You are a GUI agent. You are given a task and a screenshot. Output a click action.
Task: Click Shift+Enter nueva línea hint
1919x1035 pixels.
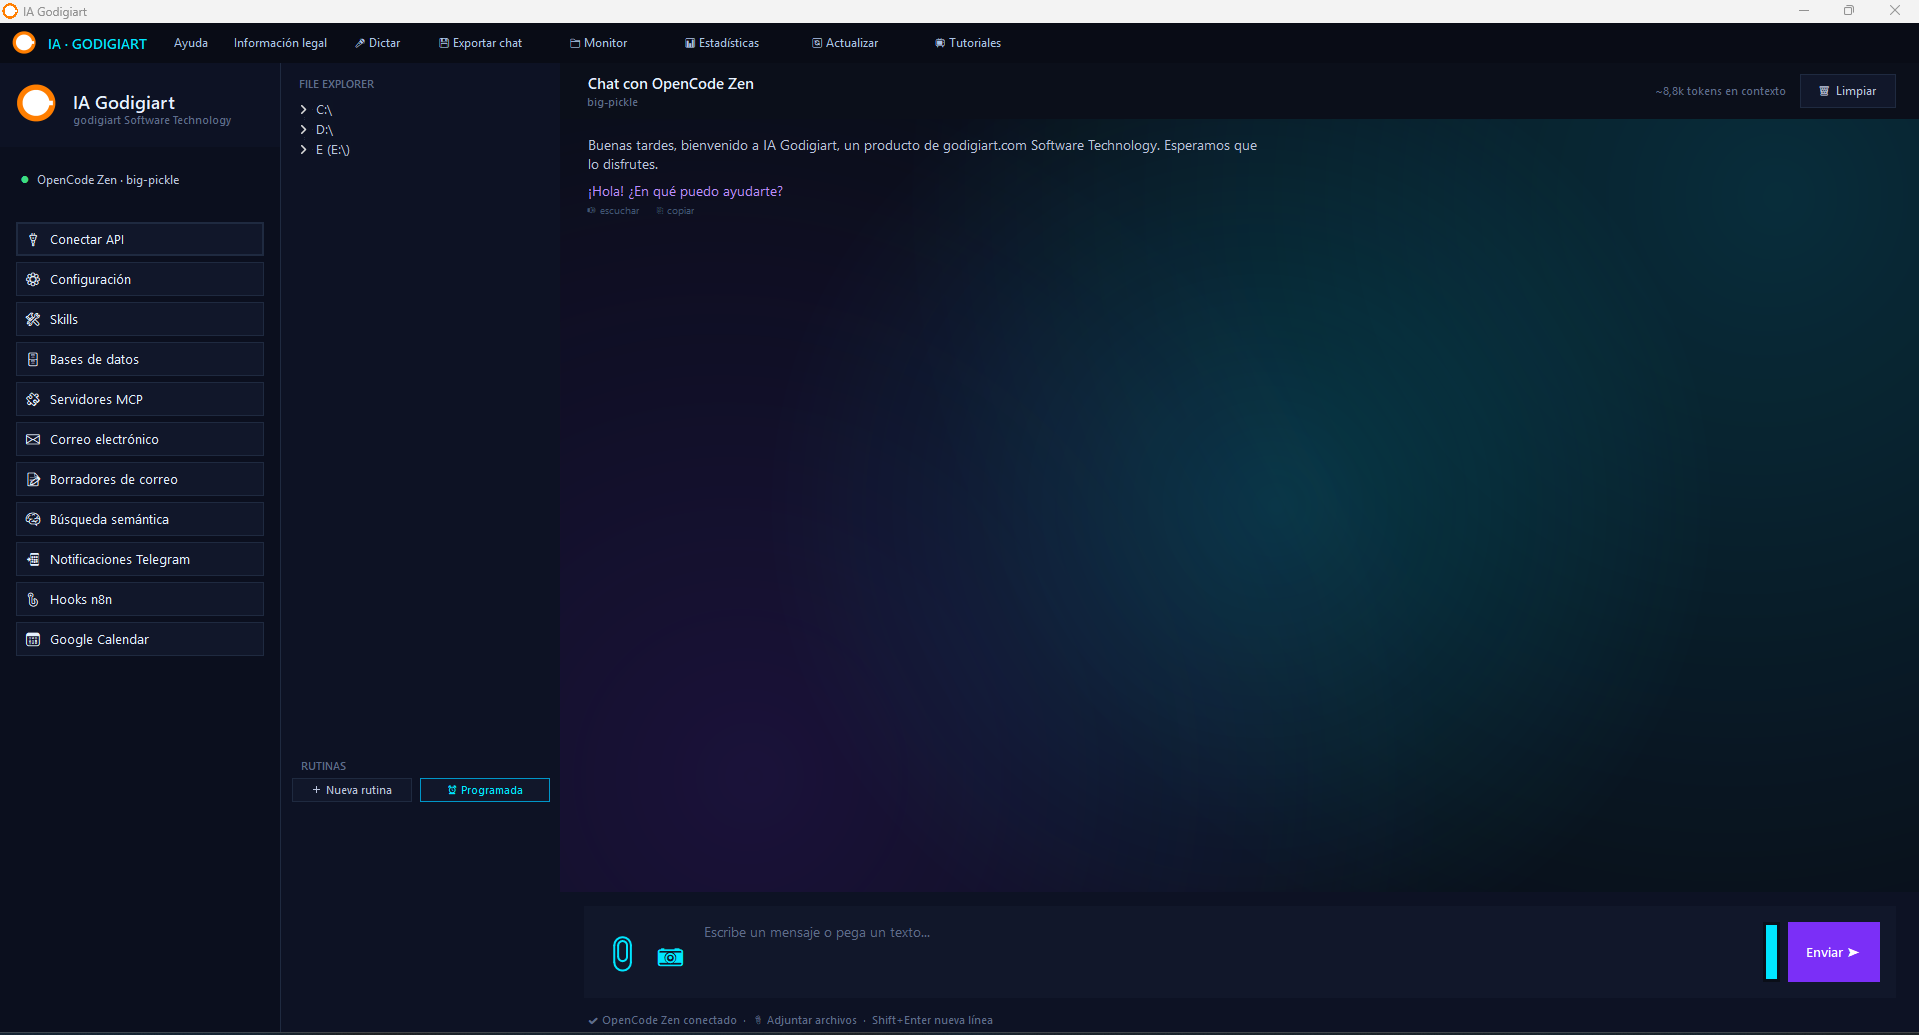pos(932,1020)
